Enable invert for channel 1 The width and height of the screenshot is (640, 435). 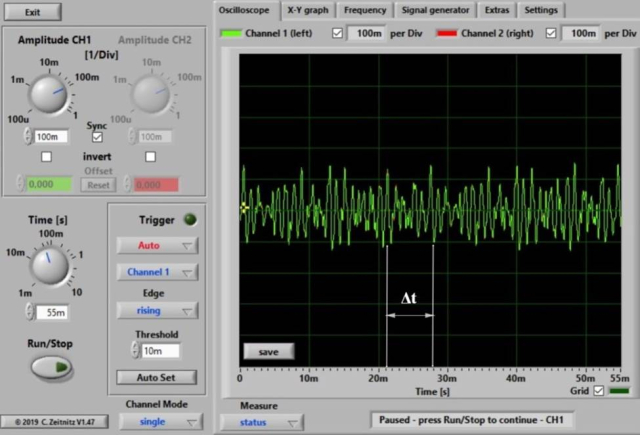pos(46,157)
